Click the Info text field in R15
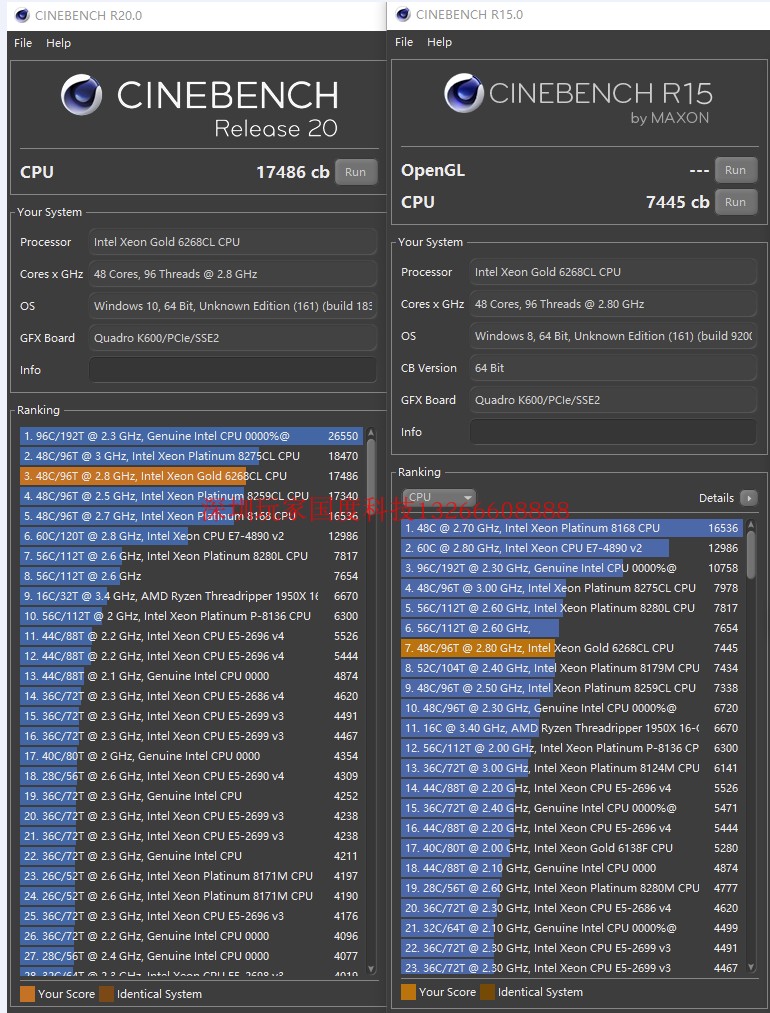This screenshot has width=770, height=1013. pyautogui.click(x=613, y=432)
